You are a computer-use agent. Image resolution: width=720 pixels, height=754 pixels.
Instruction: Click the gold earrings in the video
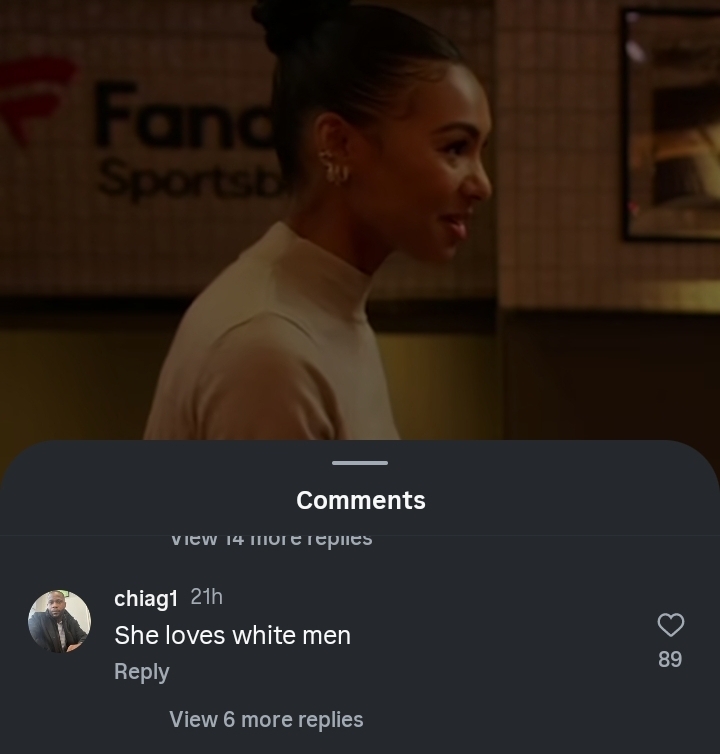pyautogui.click(x=333, y=166)
